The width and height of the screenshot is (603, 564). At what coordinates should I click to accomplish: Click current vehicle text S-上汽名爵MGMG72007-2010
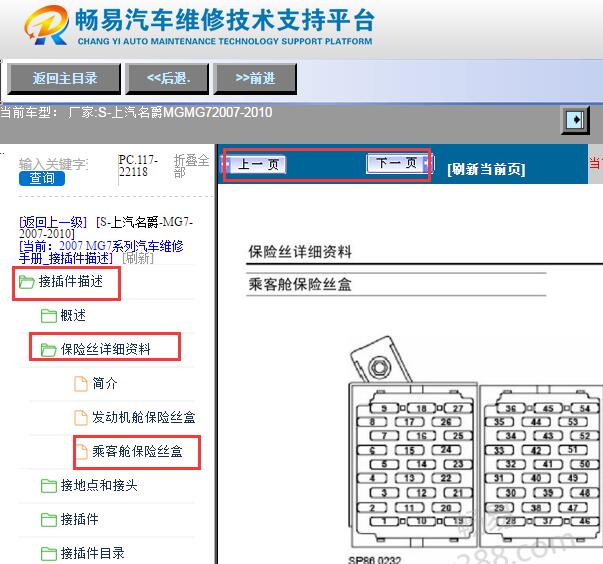(x=185, y=112)
